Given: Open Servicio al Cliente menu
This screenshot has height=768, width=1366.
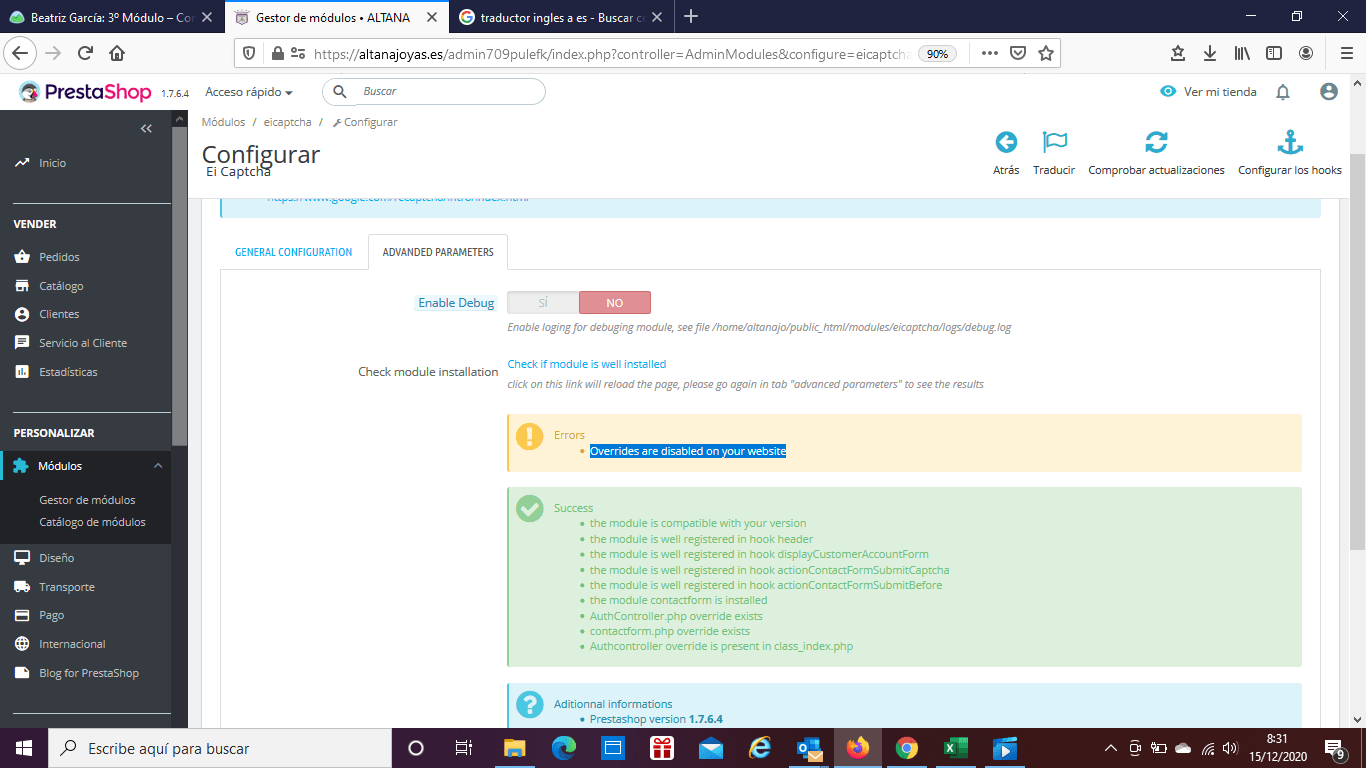Looking at the screenshot, I should tap(83, 343).
